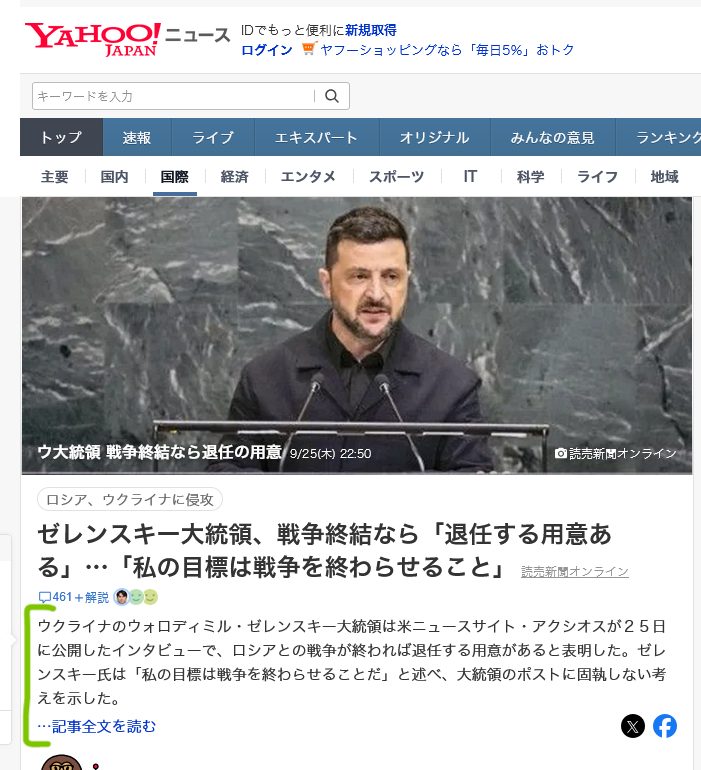Select the エキスパート tab
The height and width of the screenshot is (770, 701).
[x=316, y=137]
